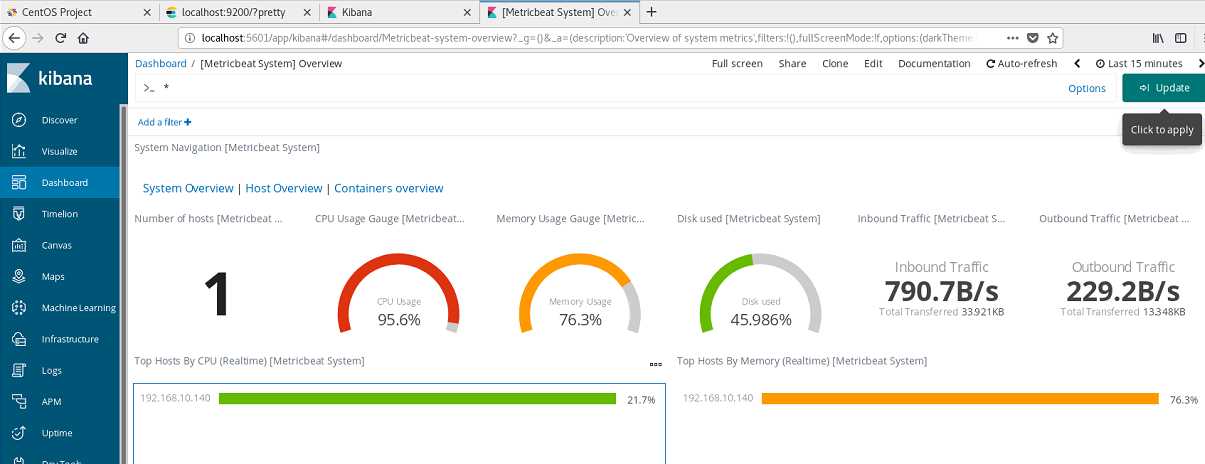Open Discover from sidebar
This screenshot has height=464, width=1205.
tap(60, 120)
